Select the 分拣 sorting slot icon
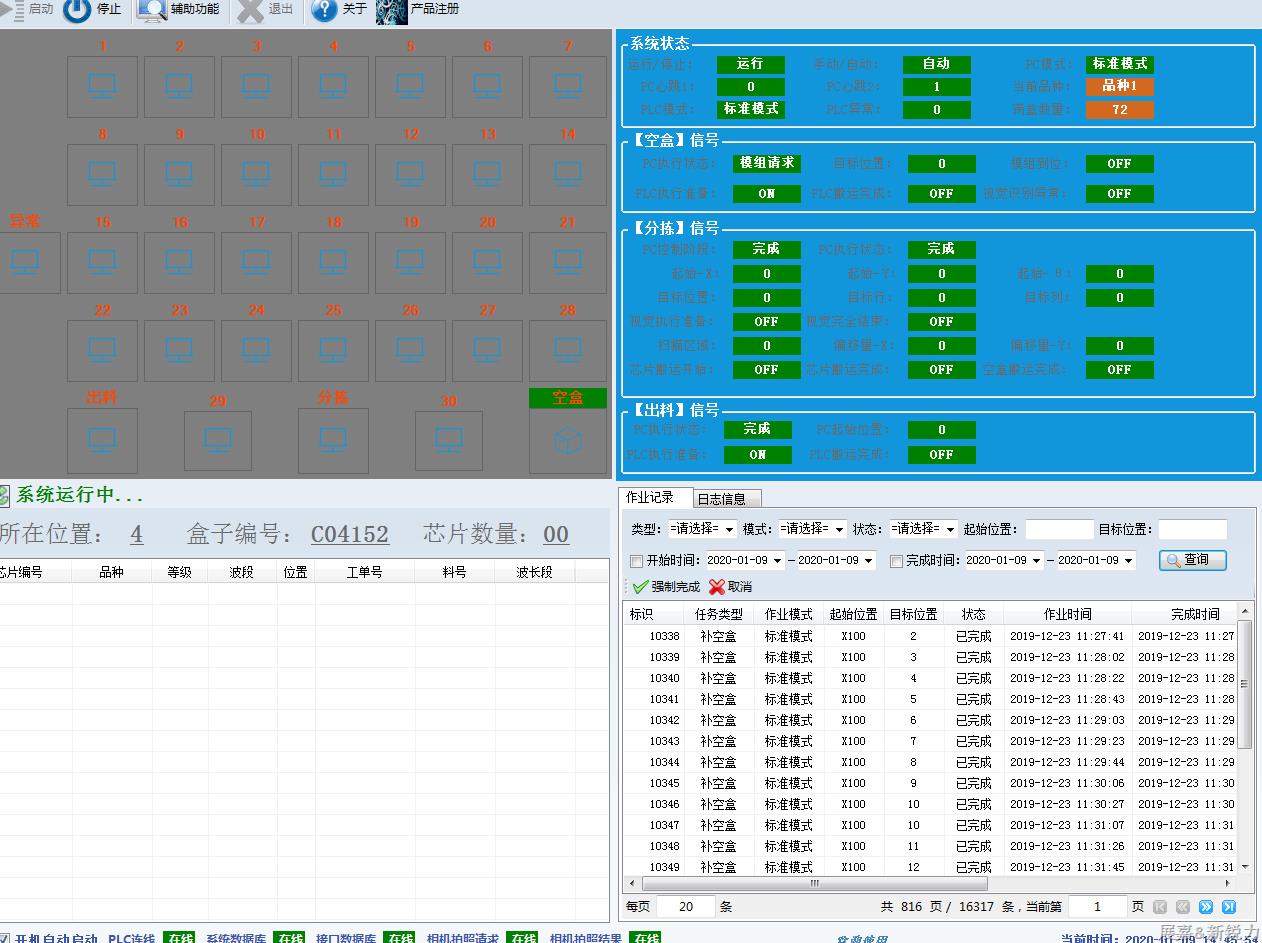This screenshot has height=943, width=1262. 333,440
